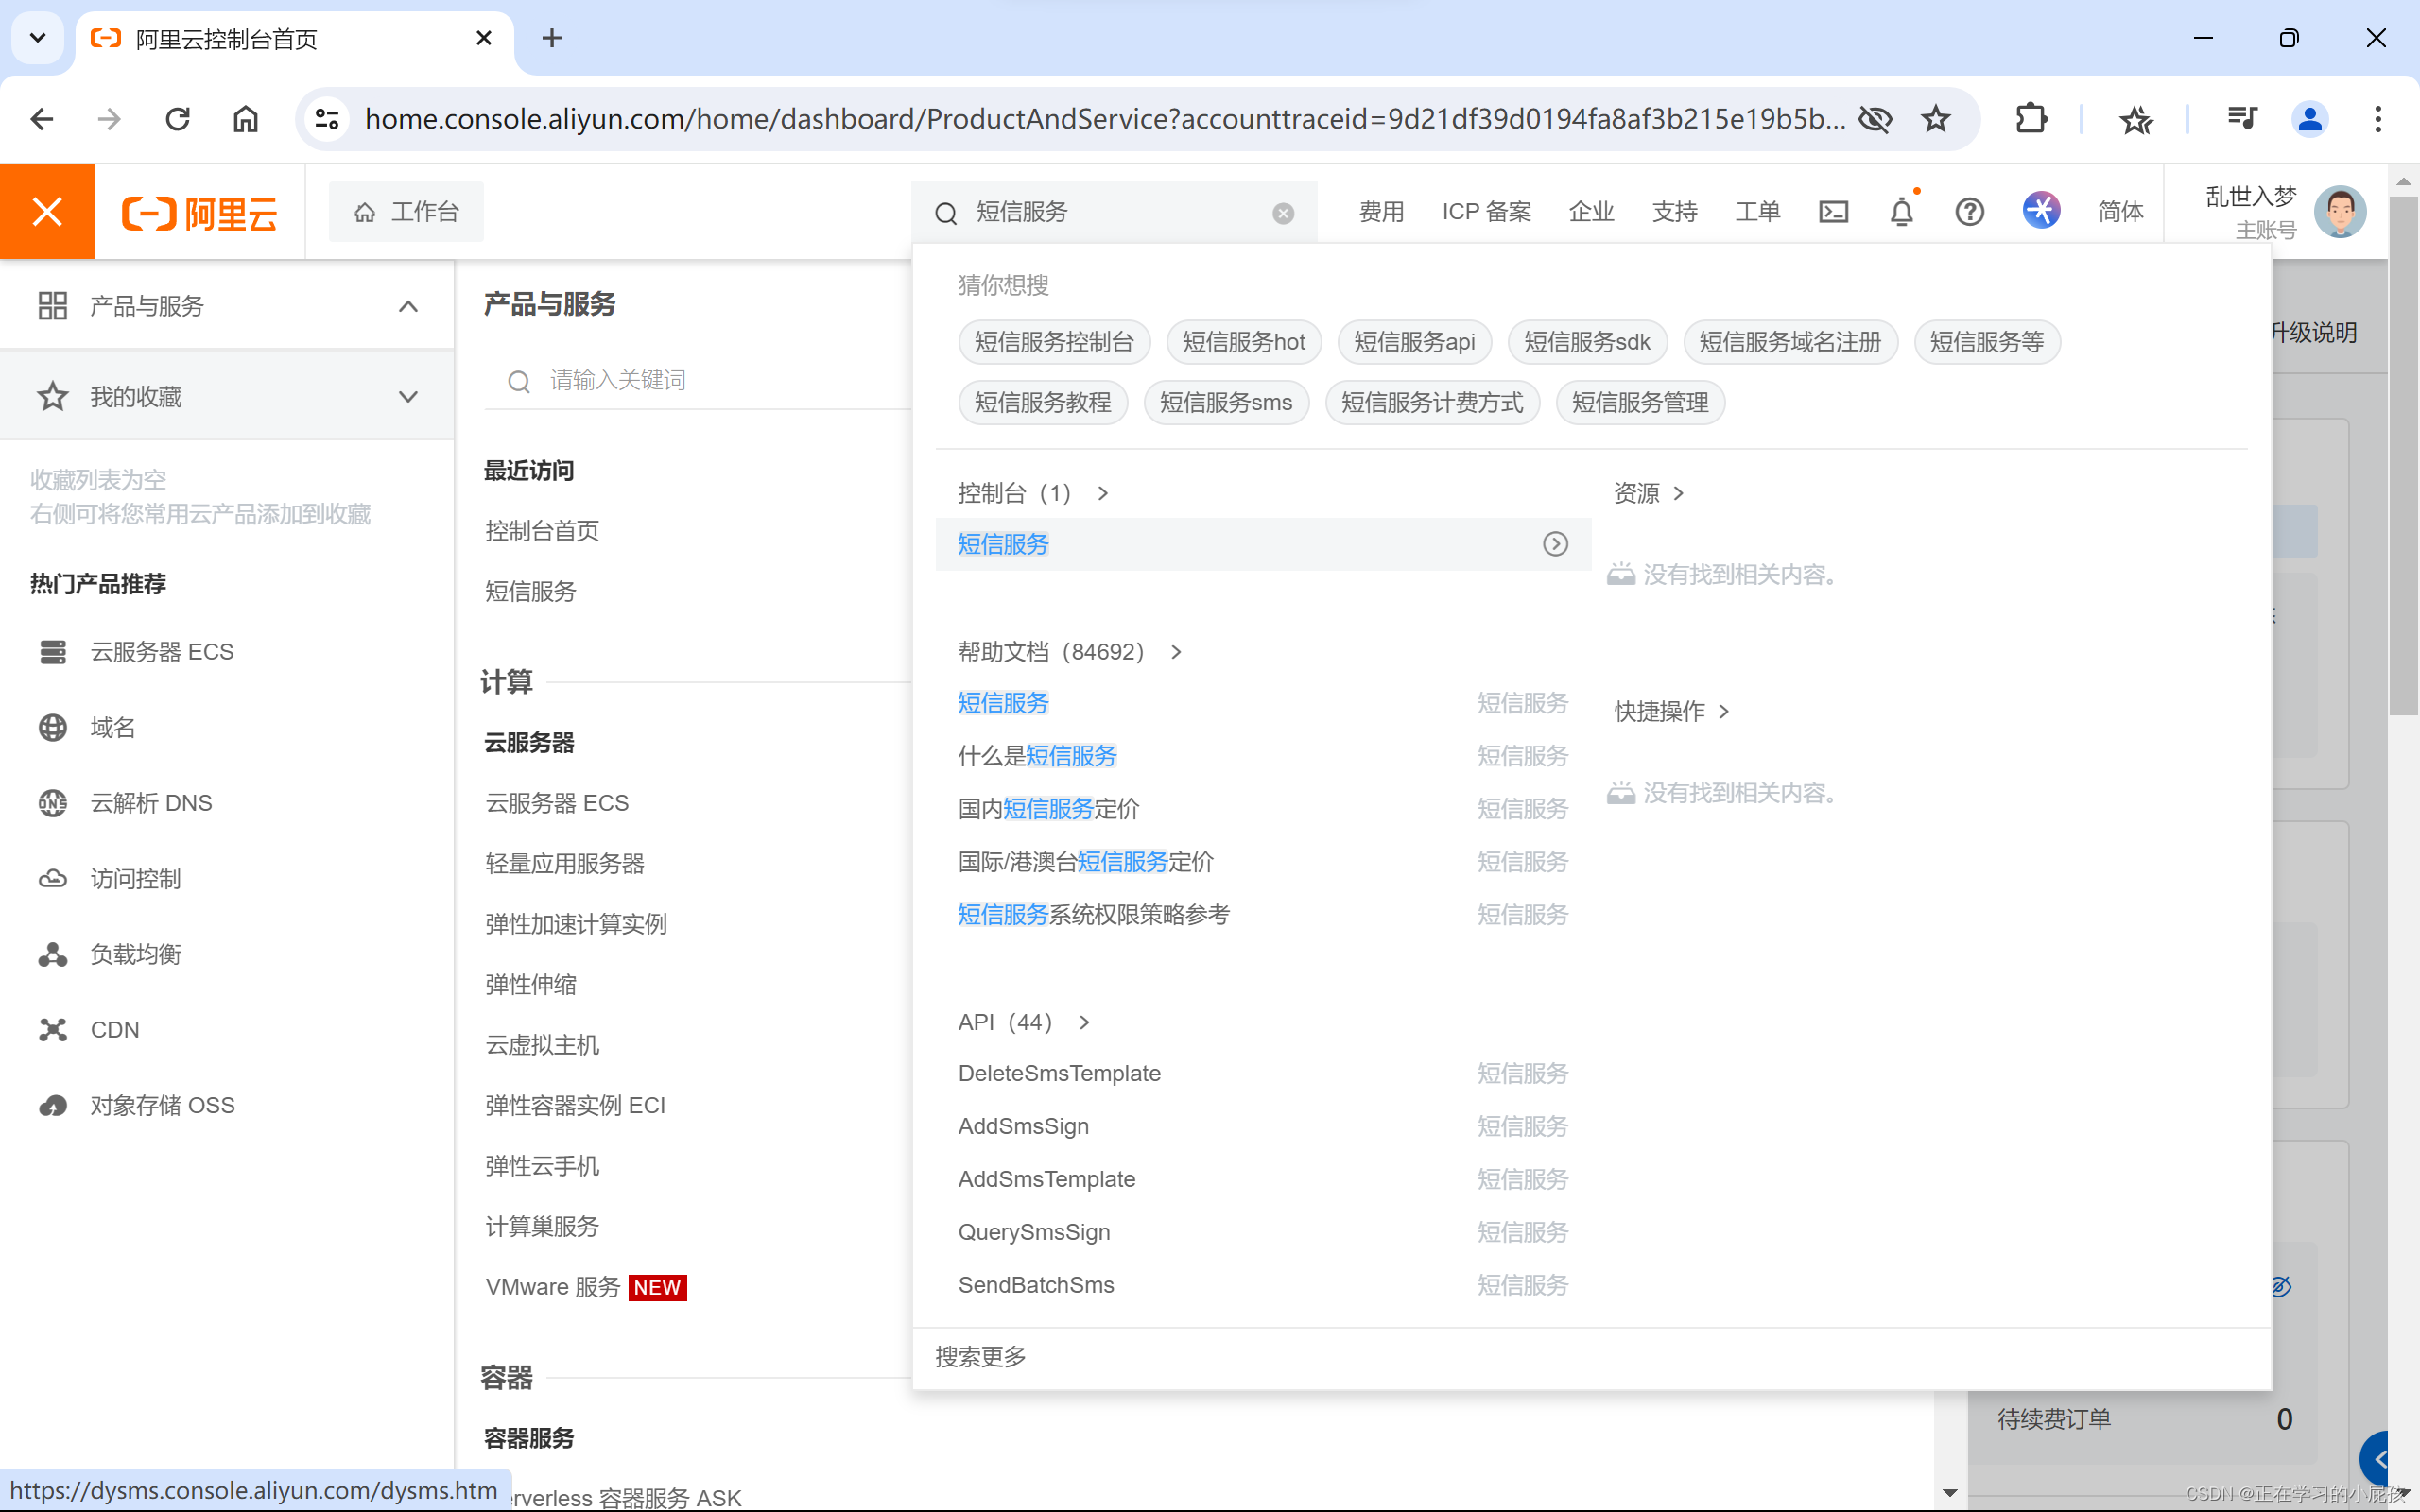2420x1512 pixels.
Task: Clear the search box with the X icon
Action: (1282, 212)
